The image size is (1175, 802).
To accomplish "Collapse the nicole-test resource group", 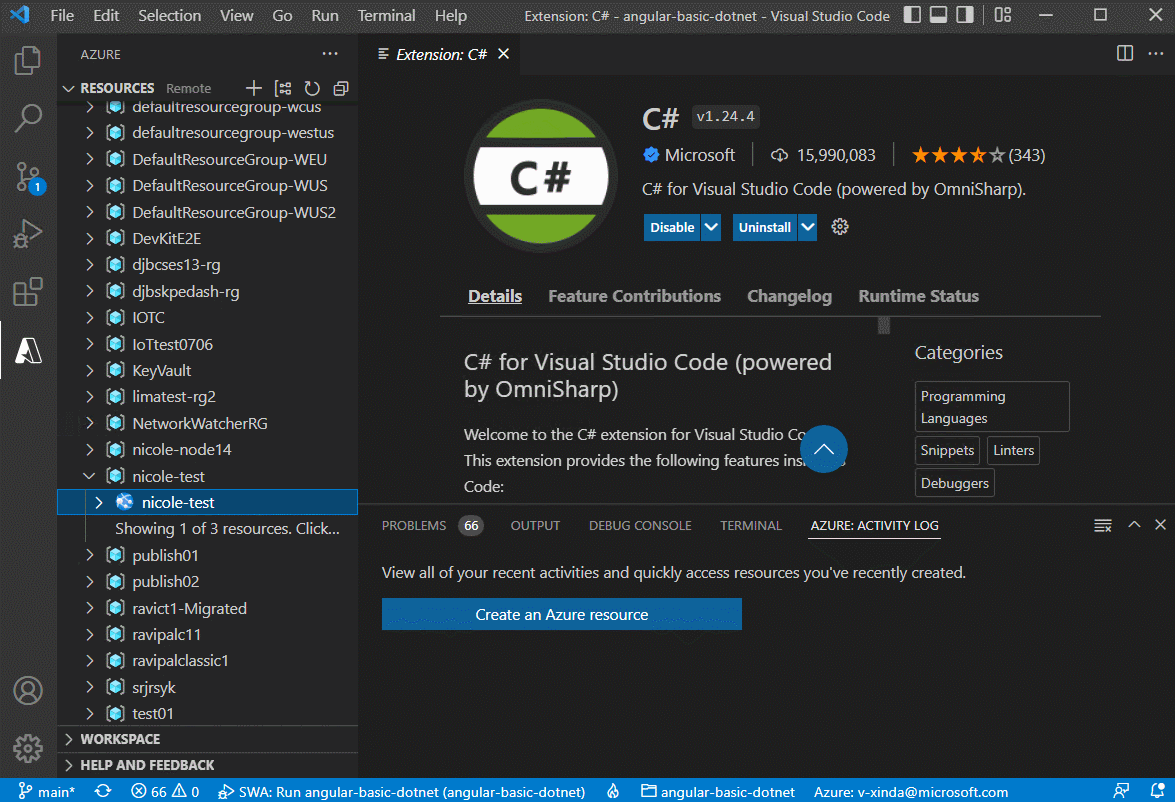I will point(89,476).
